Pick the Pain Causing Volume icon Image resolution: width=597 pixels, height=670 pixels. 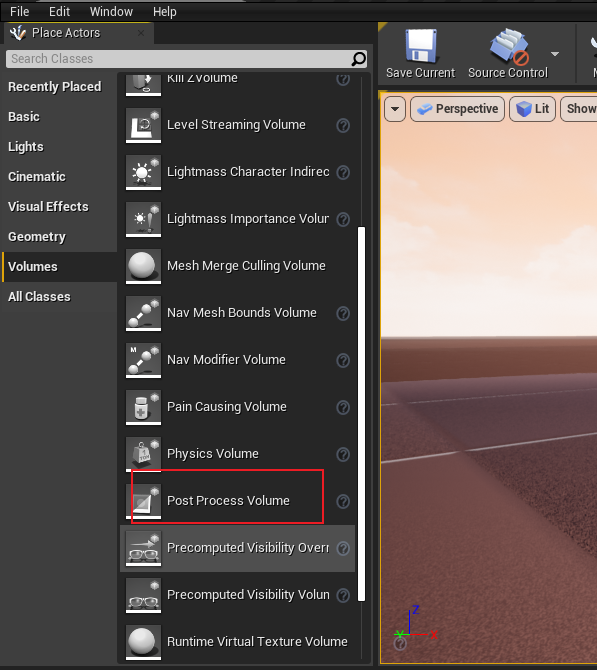143,407
